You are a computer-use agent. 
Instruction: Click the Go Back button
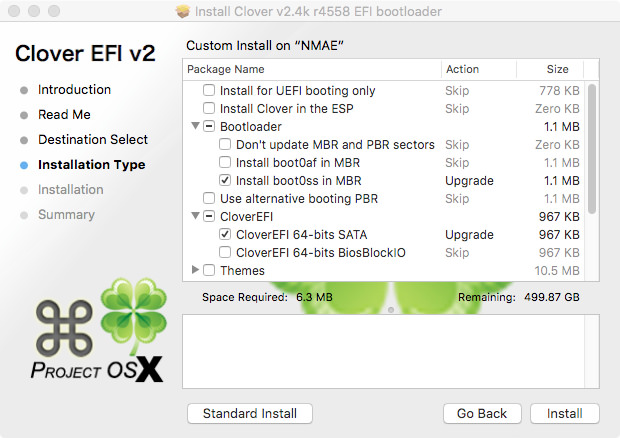click(x=482, y=413)
